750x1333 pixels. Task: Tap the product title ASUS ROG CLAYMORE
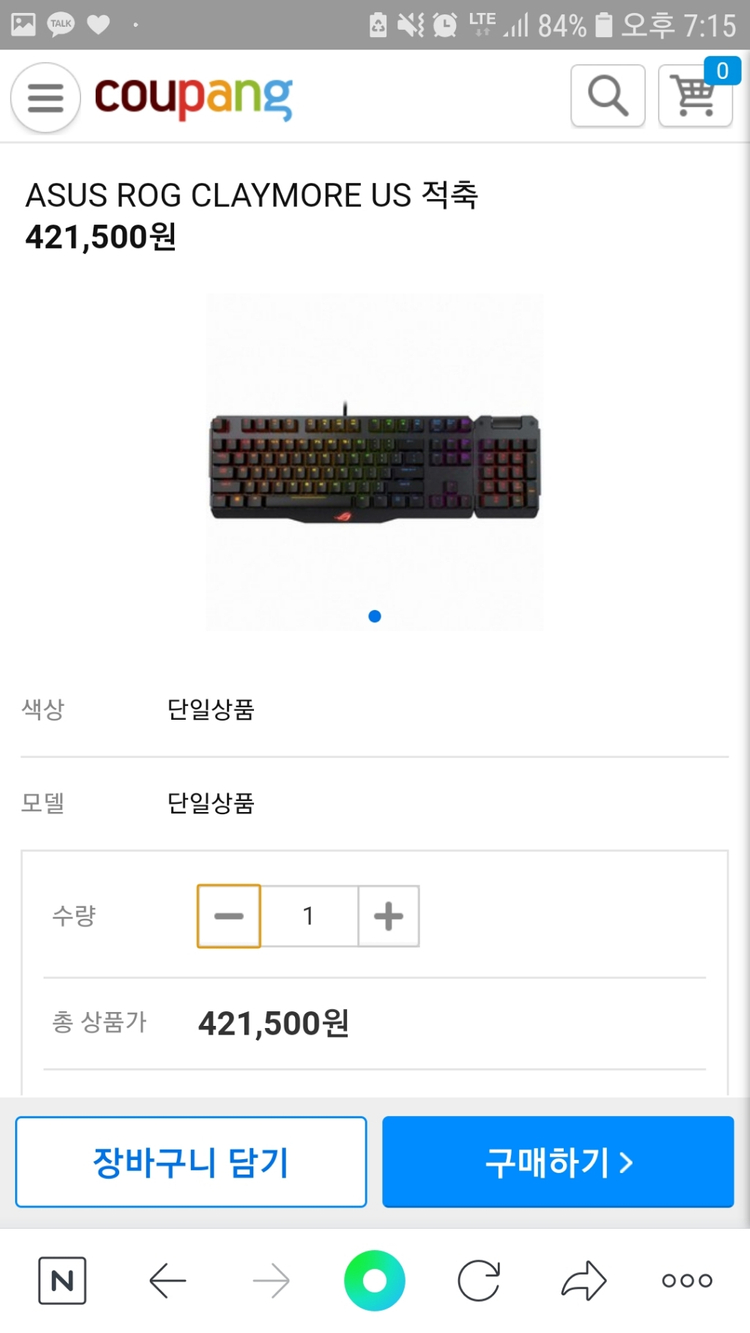[251, 195]
